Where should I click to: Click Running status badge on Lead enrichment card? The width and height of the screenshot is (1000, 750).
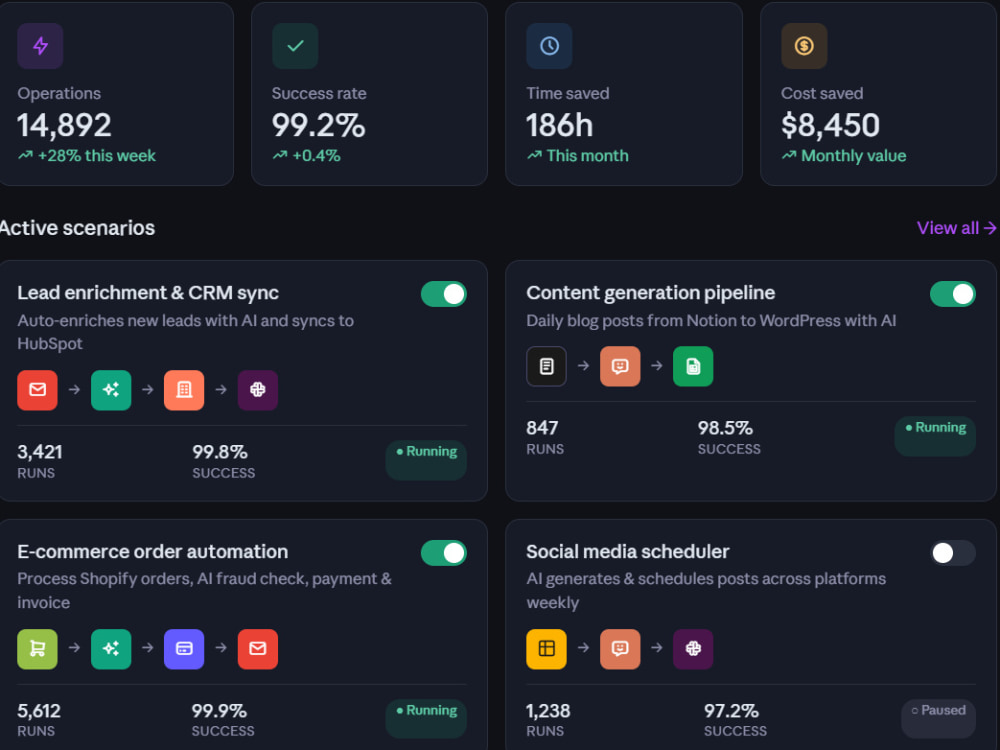tap(426, 460)
